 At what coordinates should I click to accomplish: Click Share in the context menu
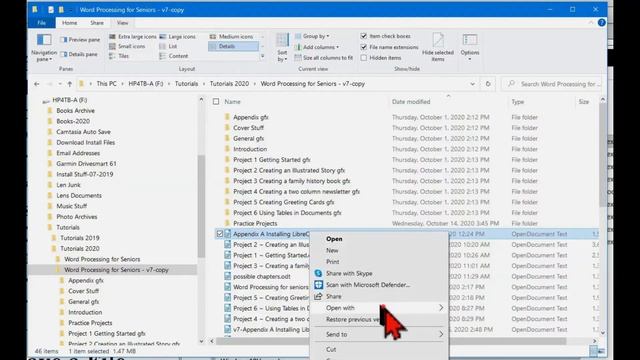333,296
